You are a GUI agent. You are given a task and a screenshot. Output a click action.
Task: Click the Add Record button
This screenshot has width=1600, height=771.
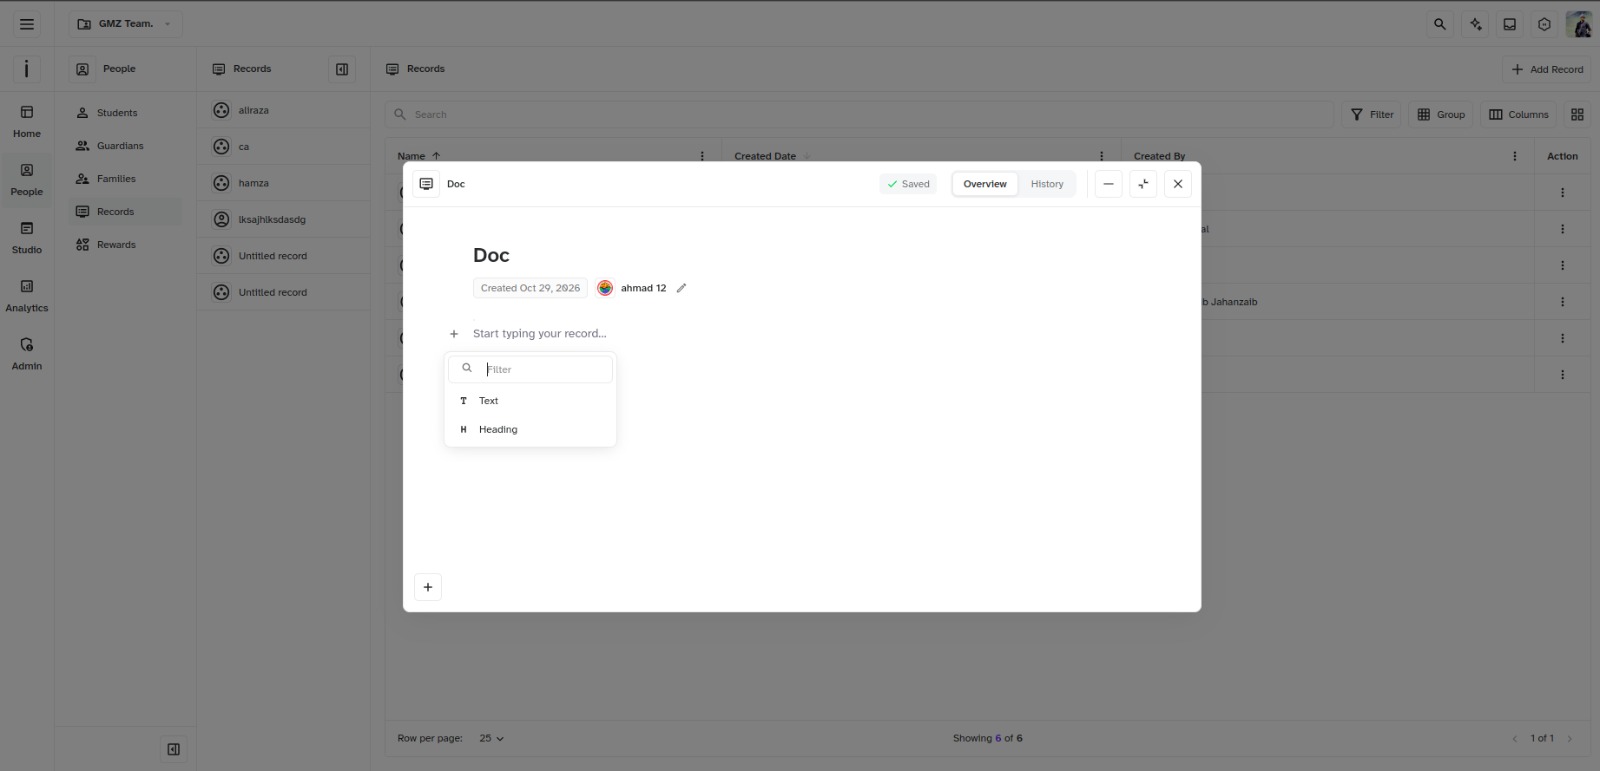(x=1547, y=69)
